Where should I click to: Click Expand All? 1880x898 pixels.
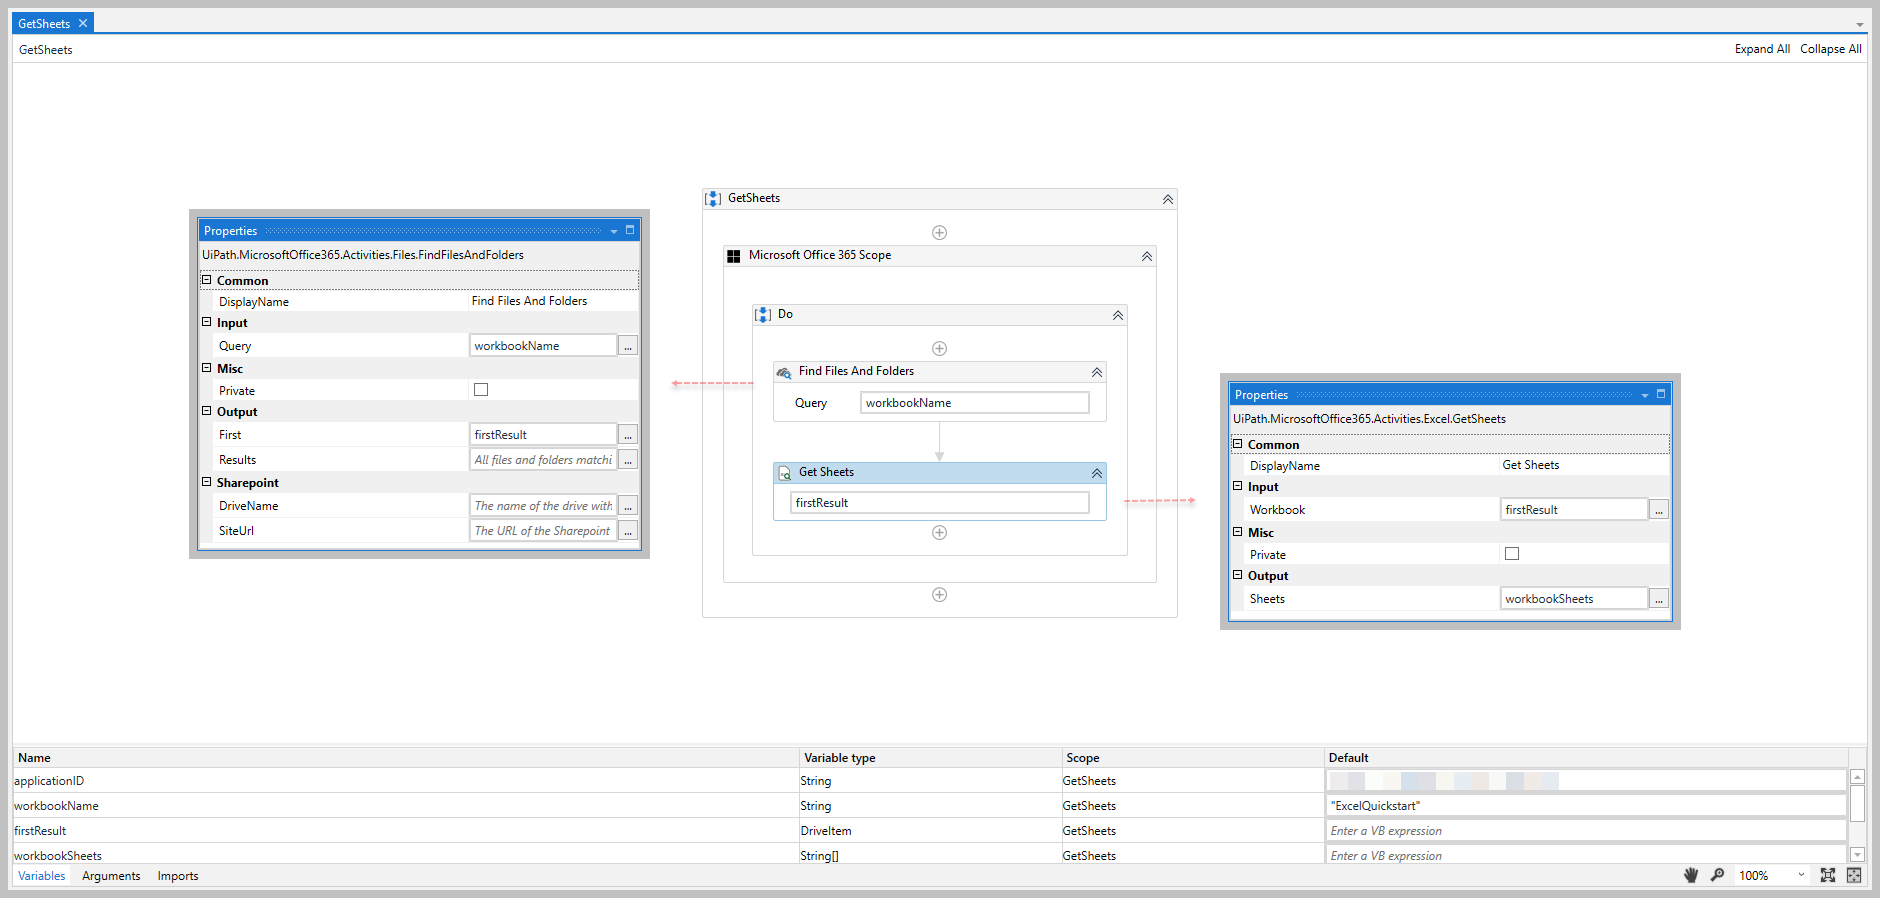pyautogui.click(x=1762, y=49)
